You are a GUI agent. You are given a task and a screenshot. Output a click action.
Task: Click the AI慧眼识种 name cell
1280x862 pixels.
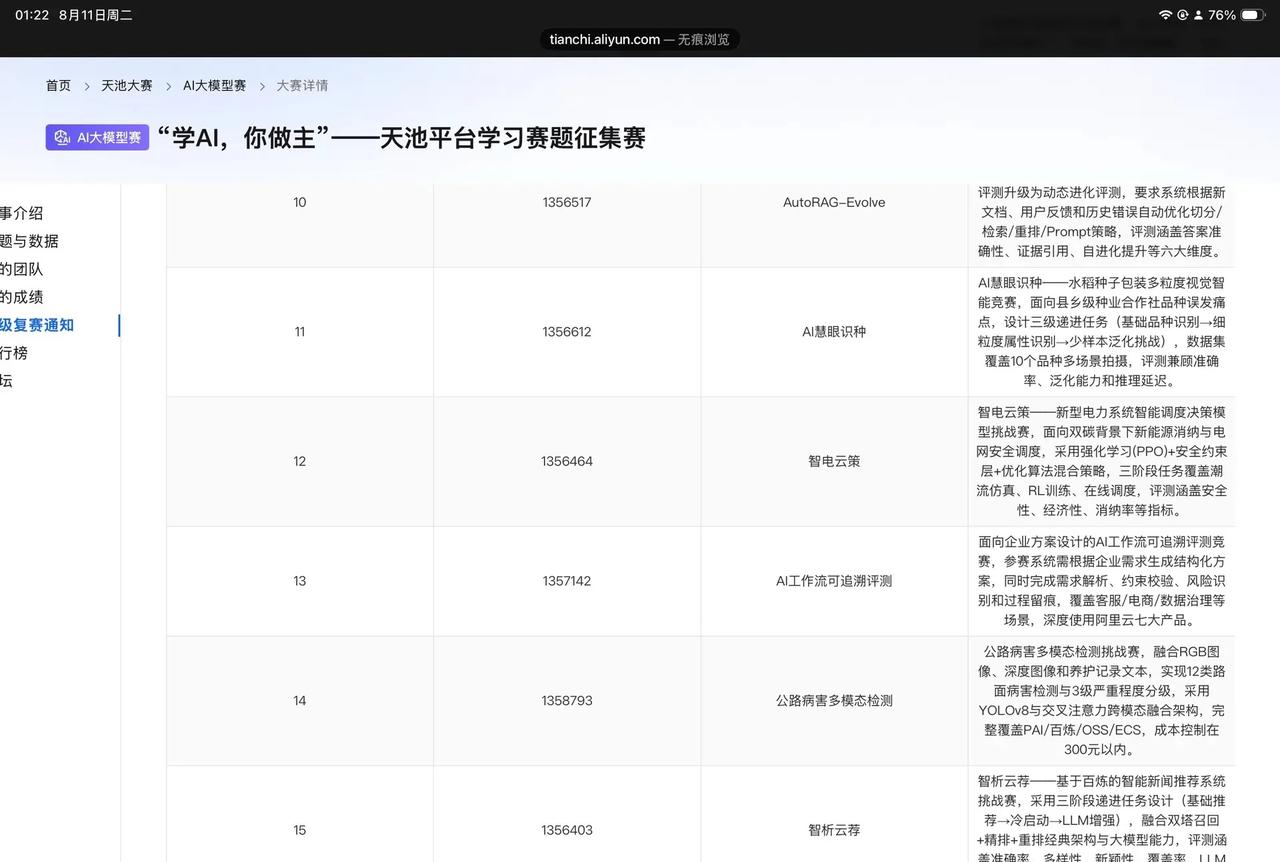834,332
